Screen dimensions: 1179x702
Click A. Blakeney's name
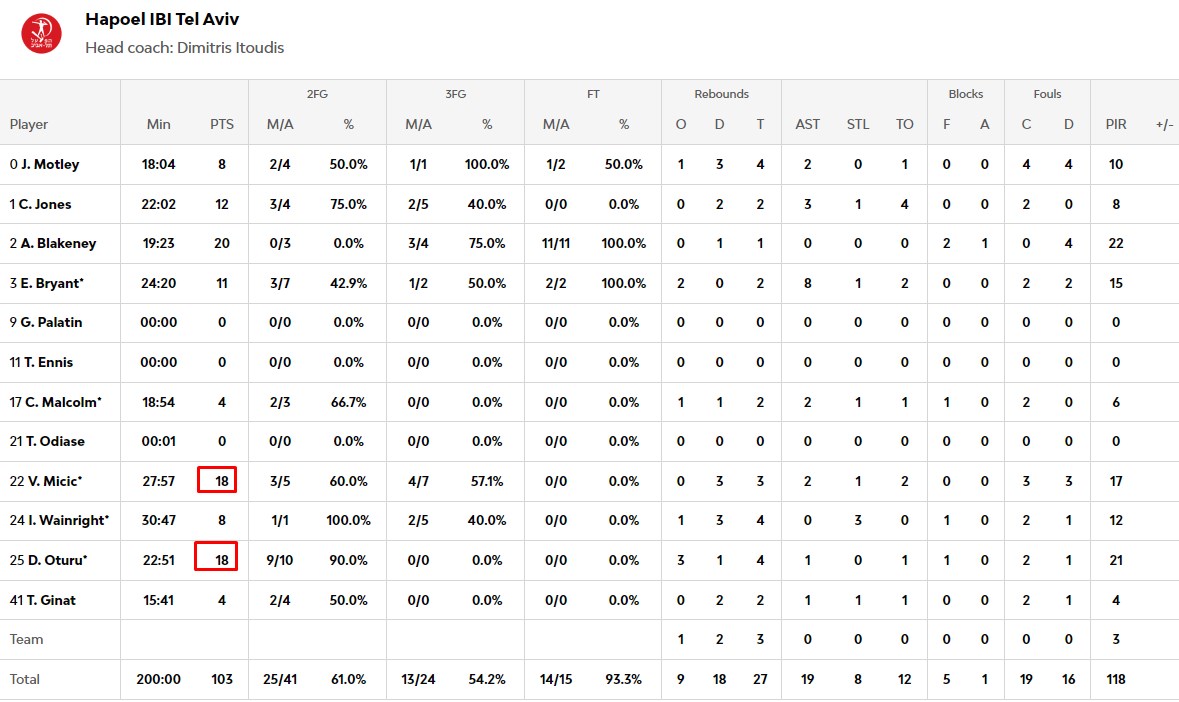(x=56, y=243)
